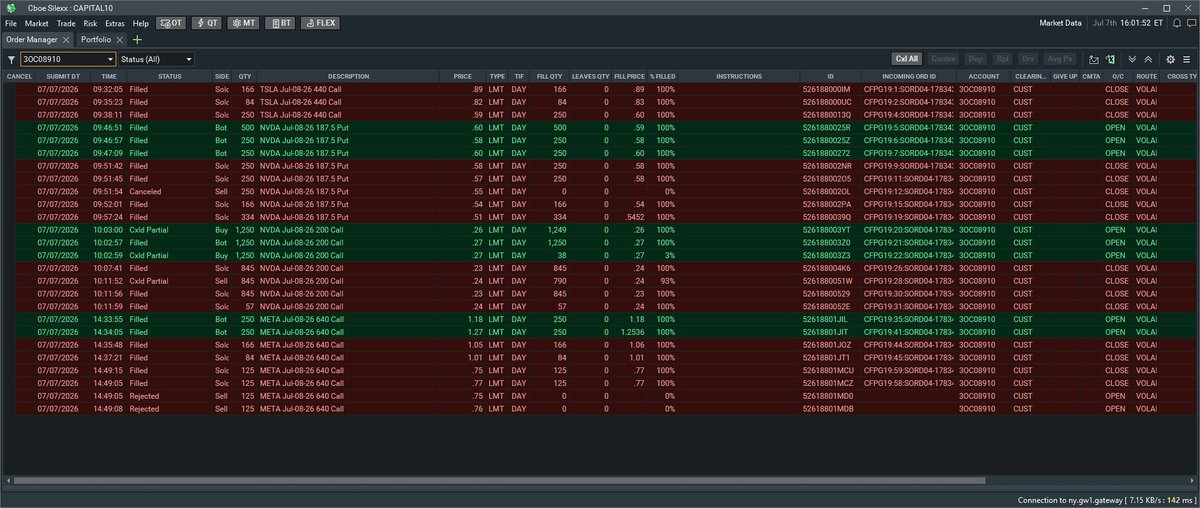Image resolution: width=1200 pixels, height=508 pixels.
Task: Sort by FILL QTY column header
Action: (550, 76)
